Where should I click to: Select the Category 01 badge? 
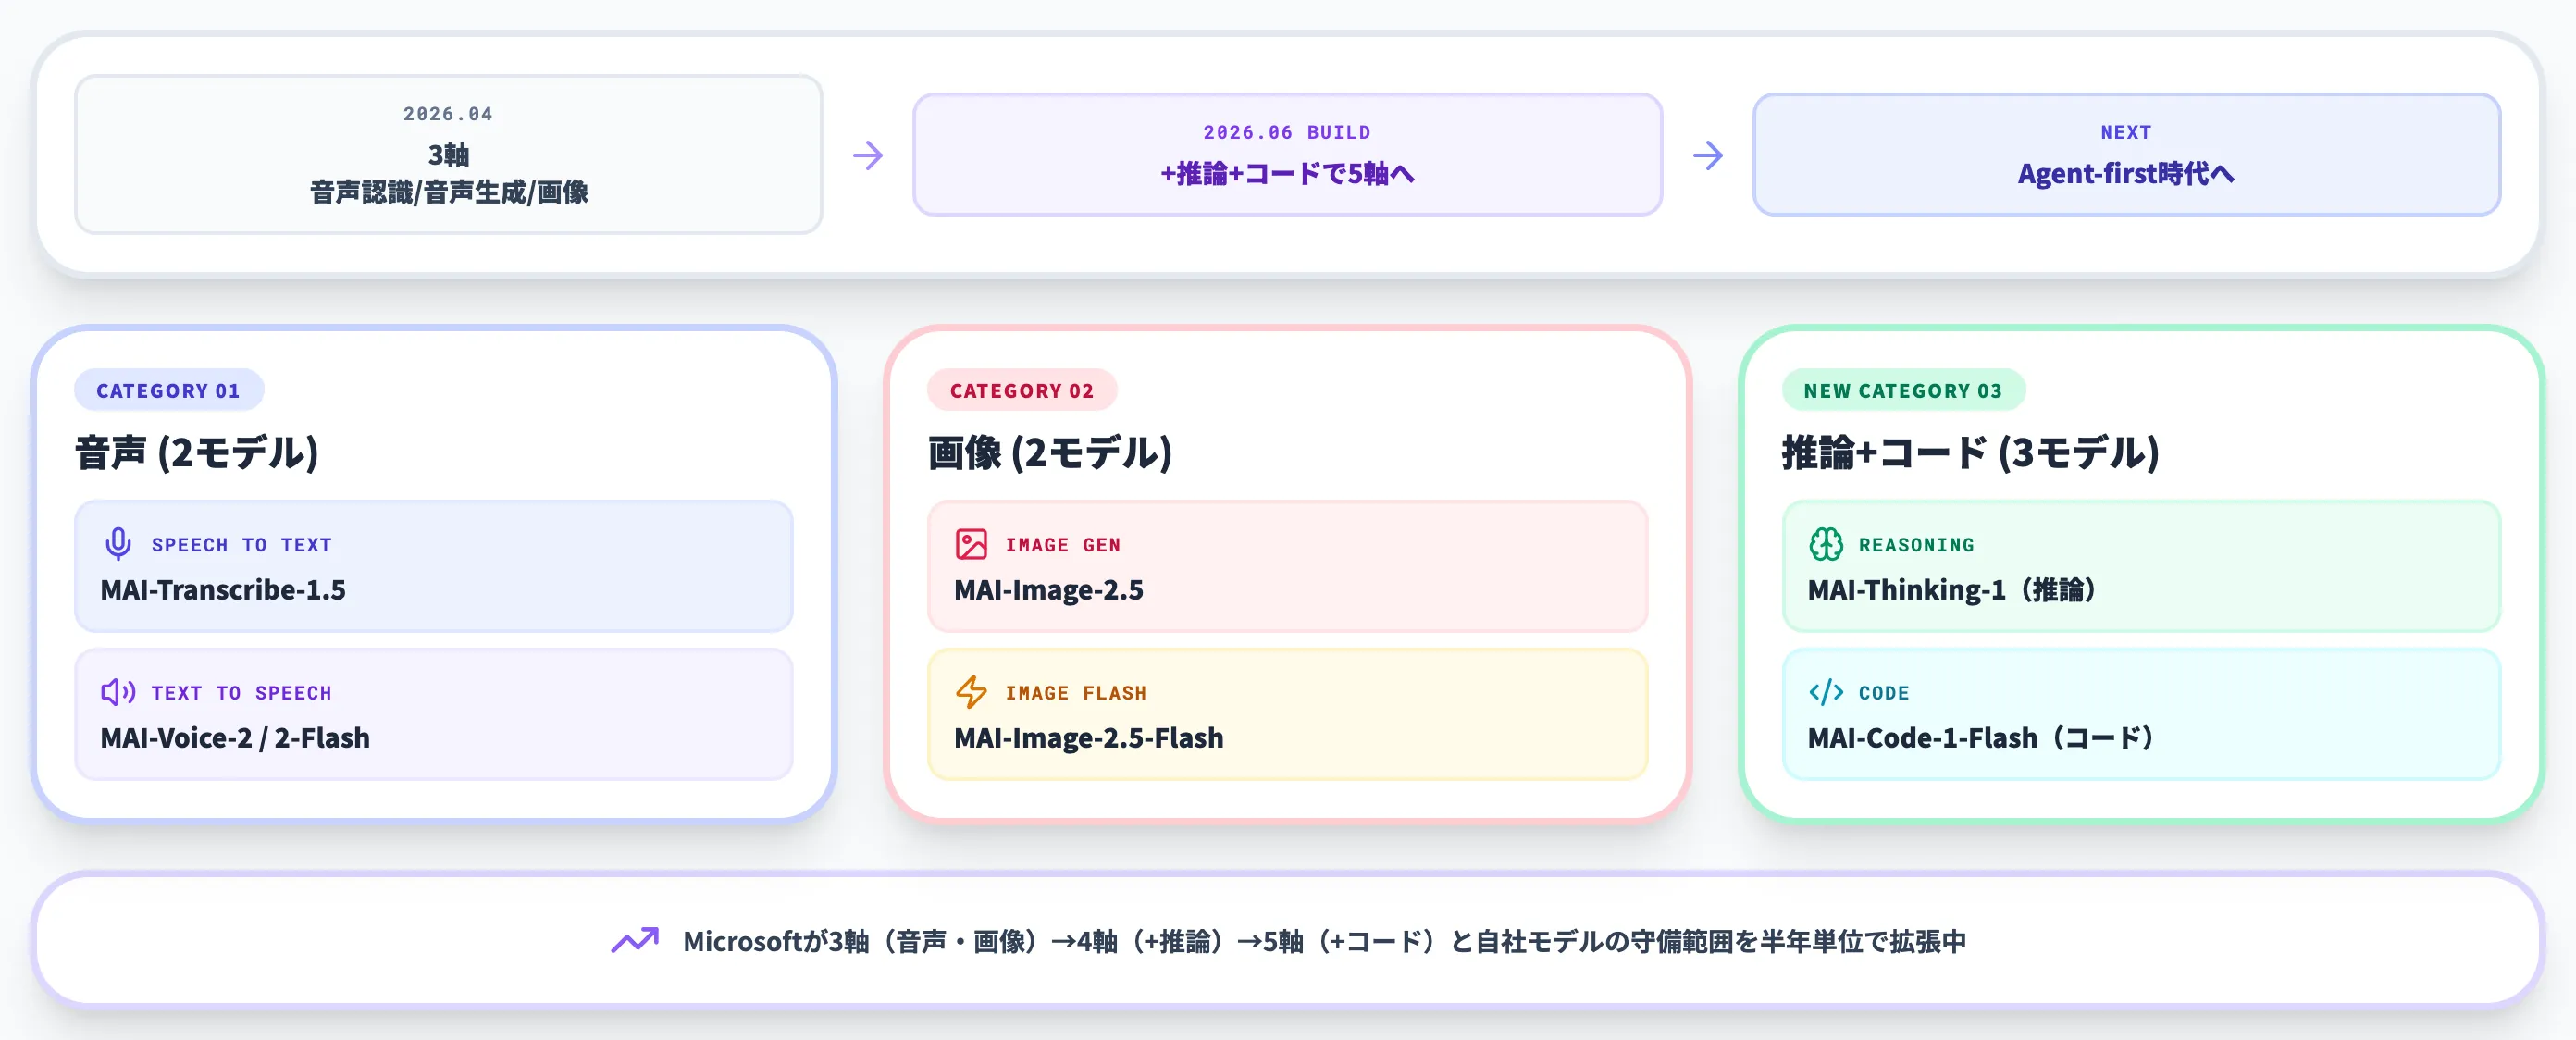pos(169,390)
